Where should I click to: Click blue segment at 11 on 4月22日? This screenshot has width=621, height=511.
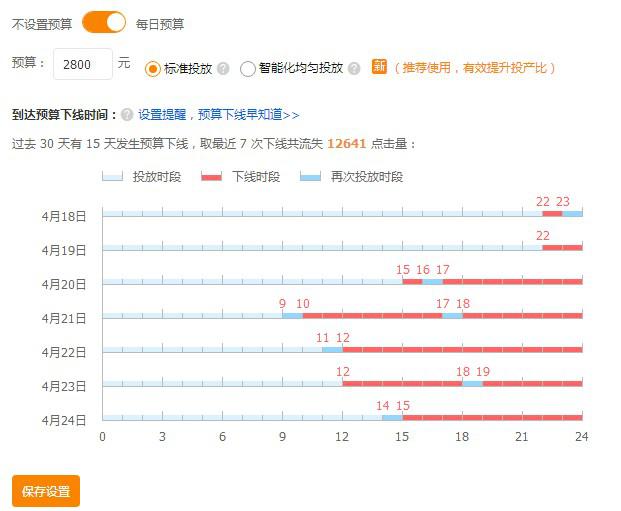click(333, 350)
